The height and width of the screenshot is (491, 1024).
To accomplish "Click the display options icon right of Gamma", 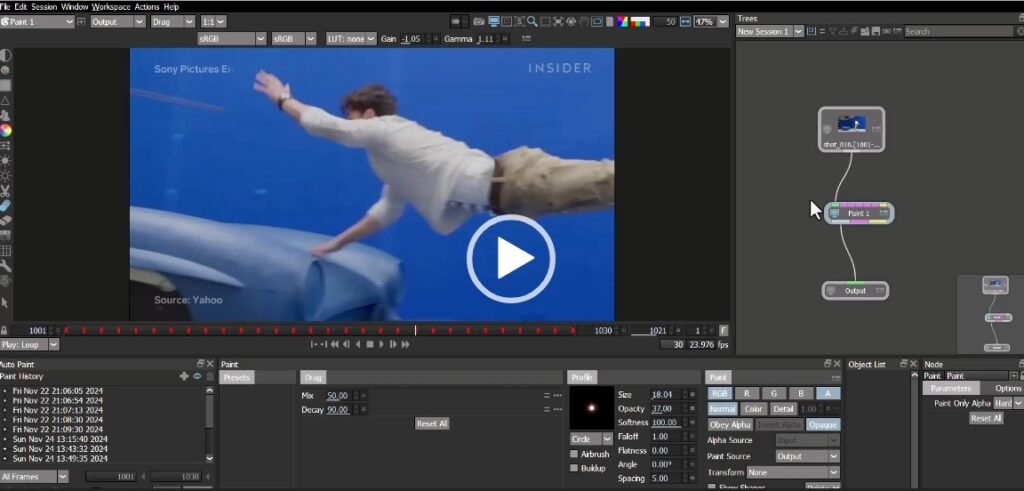I will pos(526,39).
